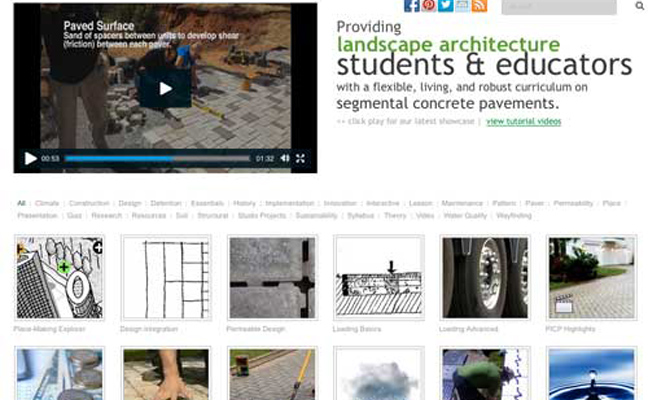648x400 pixels.
Task: Mute the video with speaker icon
Action: pyautogui.click(x=285, y=158)
